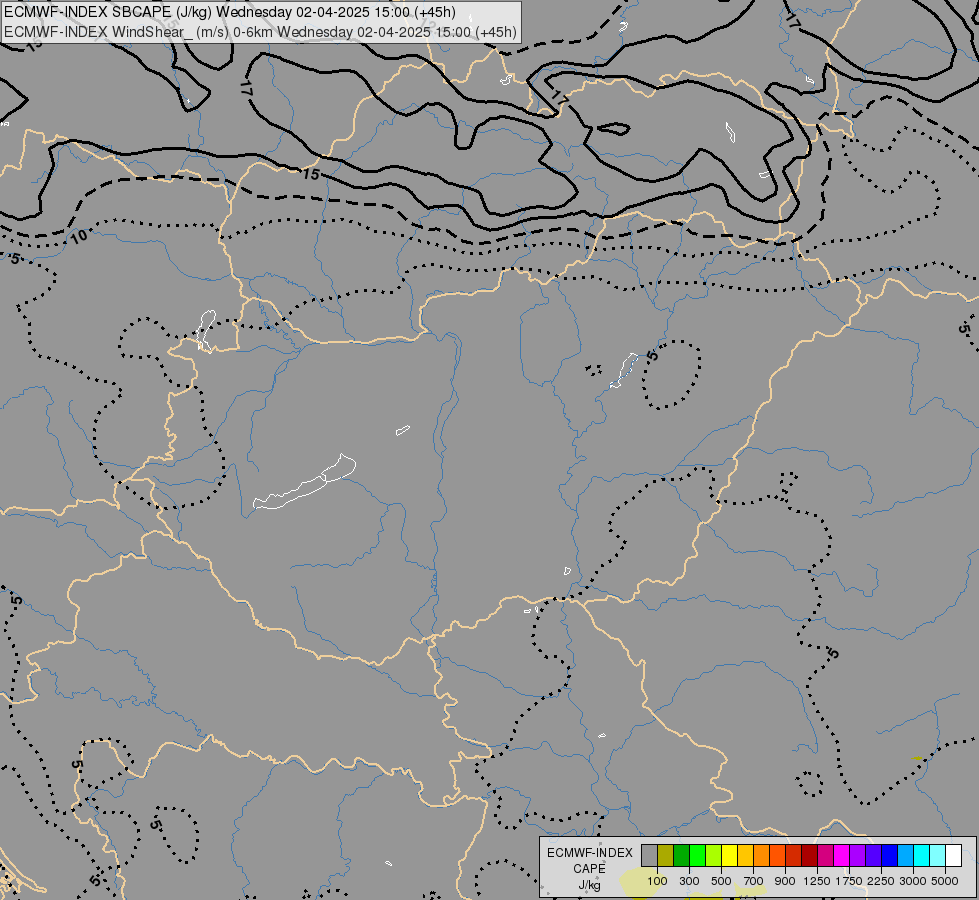Select the bright magenta legend swatch
This screenshot has height=900, width=979.
point(842,856)
